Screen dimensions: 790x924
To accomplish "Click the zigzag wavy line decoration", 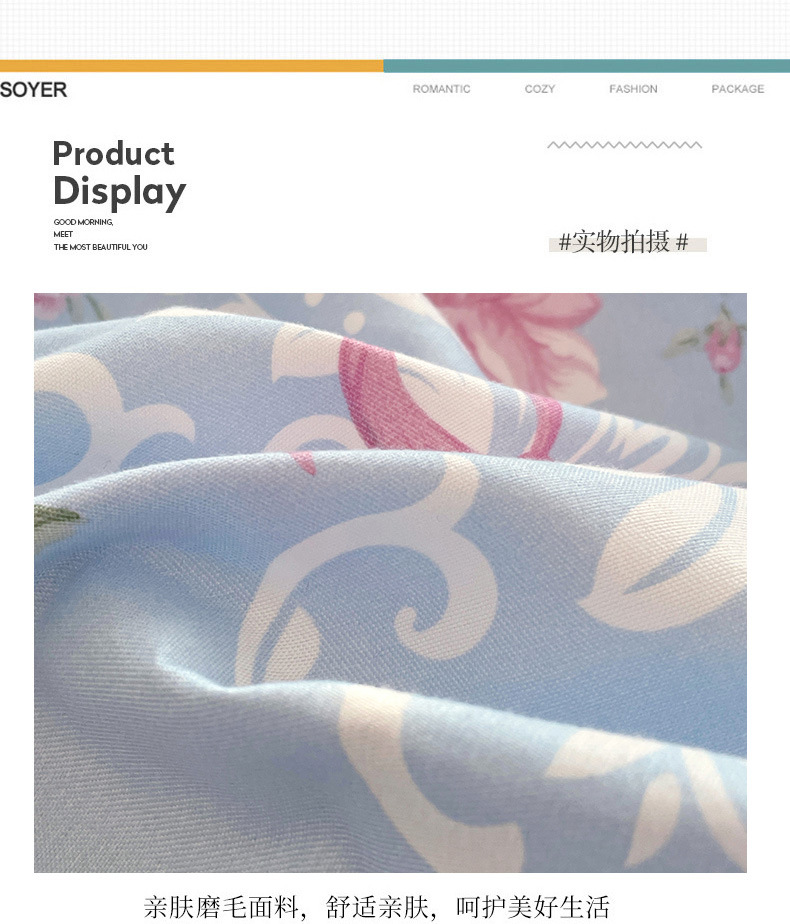I will tap(624, 145).
